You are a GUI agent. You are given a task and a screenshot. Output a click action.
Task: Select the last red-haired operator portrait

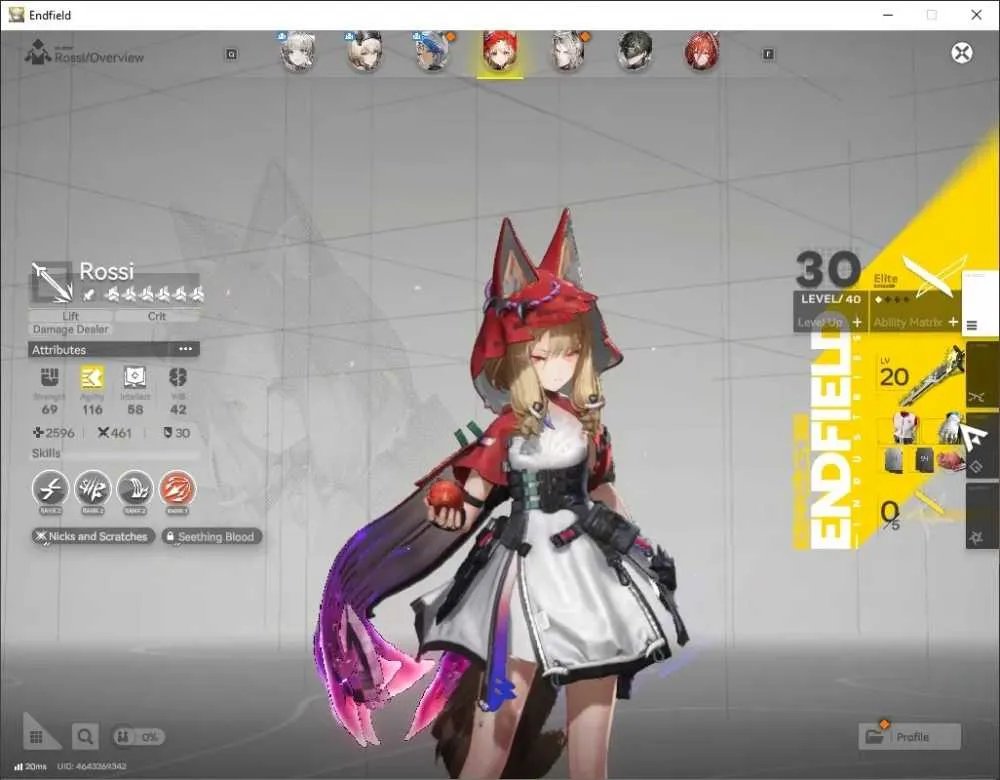pos(702,51)
